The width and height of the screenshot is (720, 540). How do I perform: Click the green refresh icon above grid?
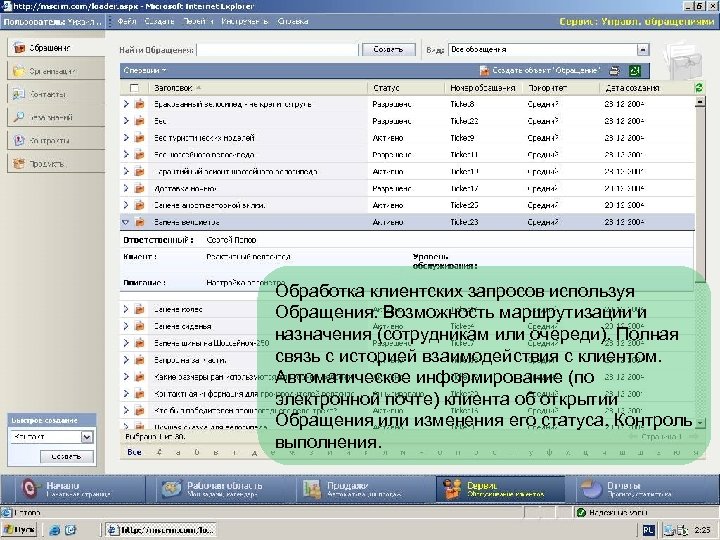pos(699,87)
